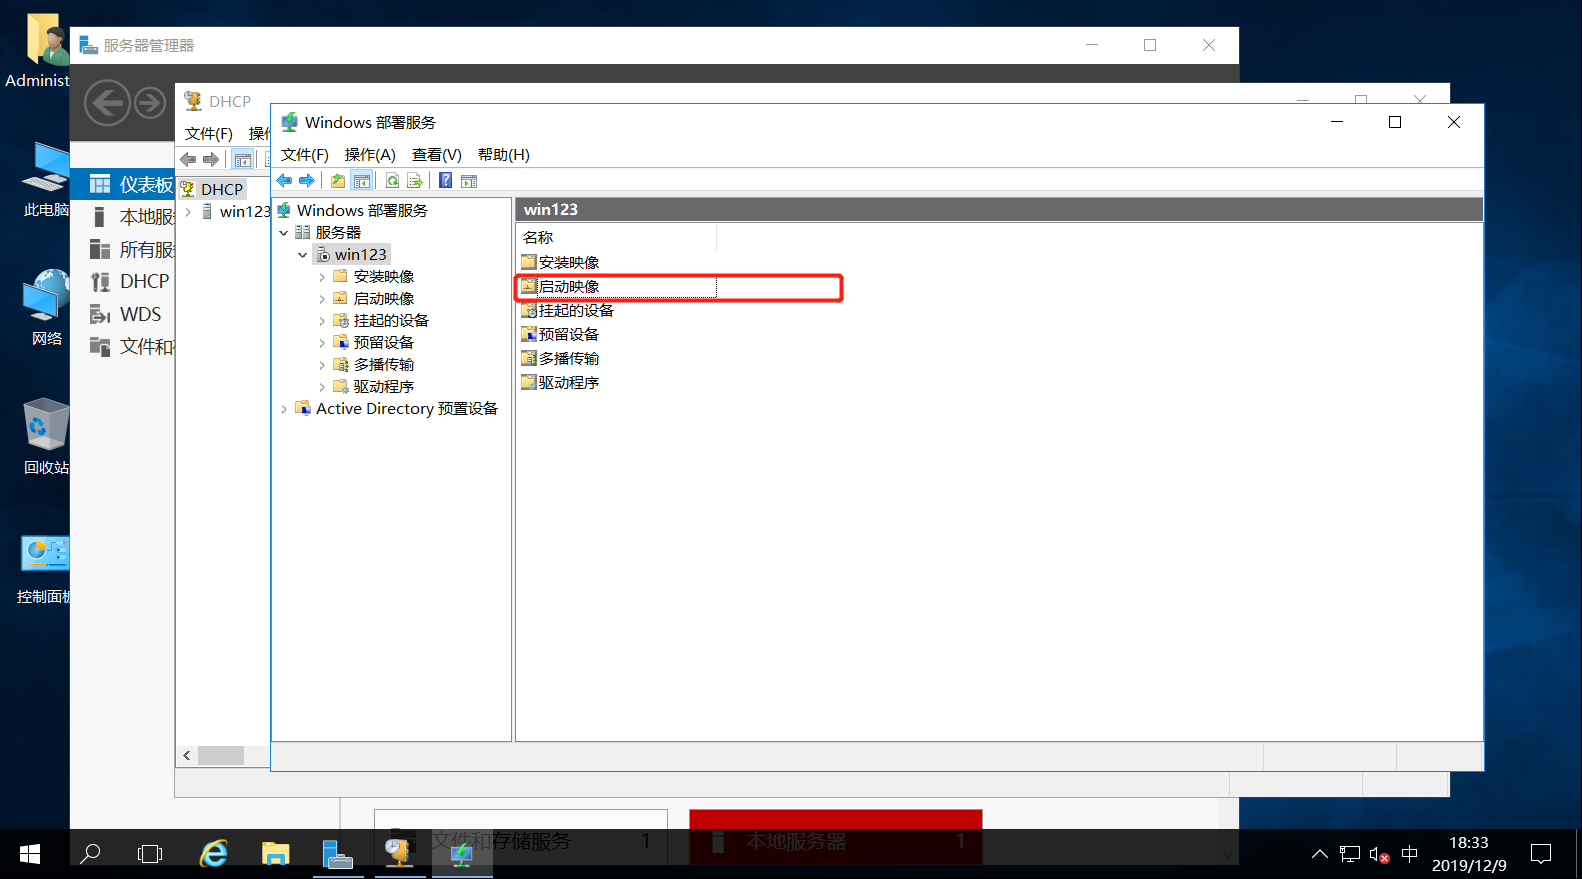Click 挂起的设备 icon in tree
The width and height of the screenshot is (1582, 879).
click(340, 321)
